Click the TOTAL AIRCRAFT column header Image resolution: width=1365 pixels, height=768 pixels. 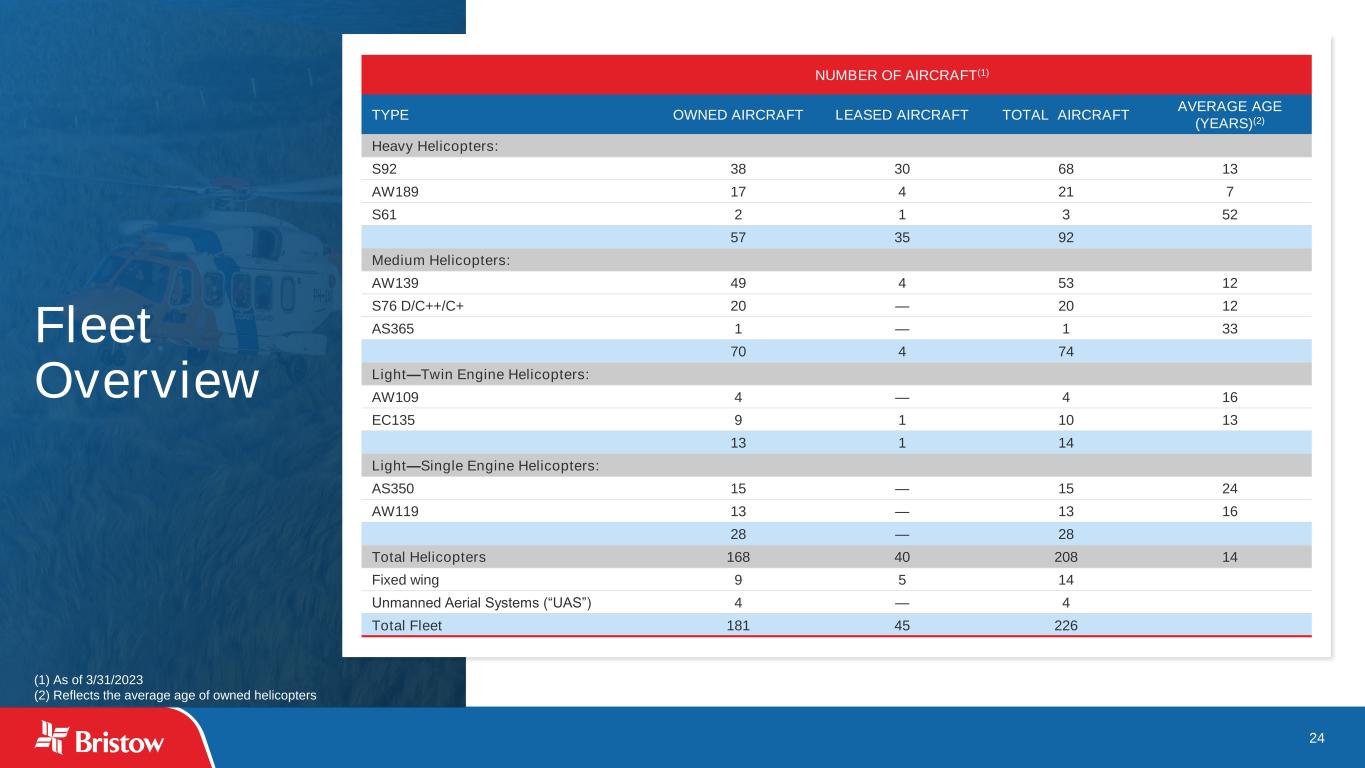pyautogui.click(x=1065, y=115)
